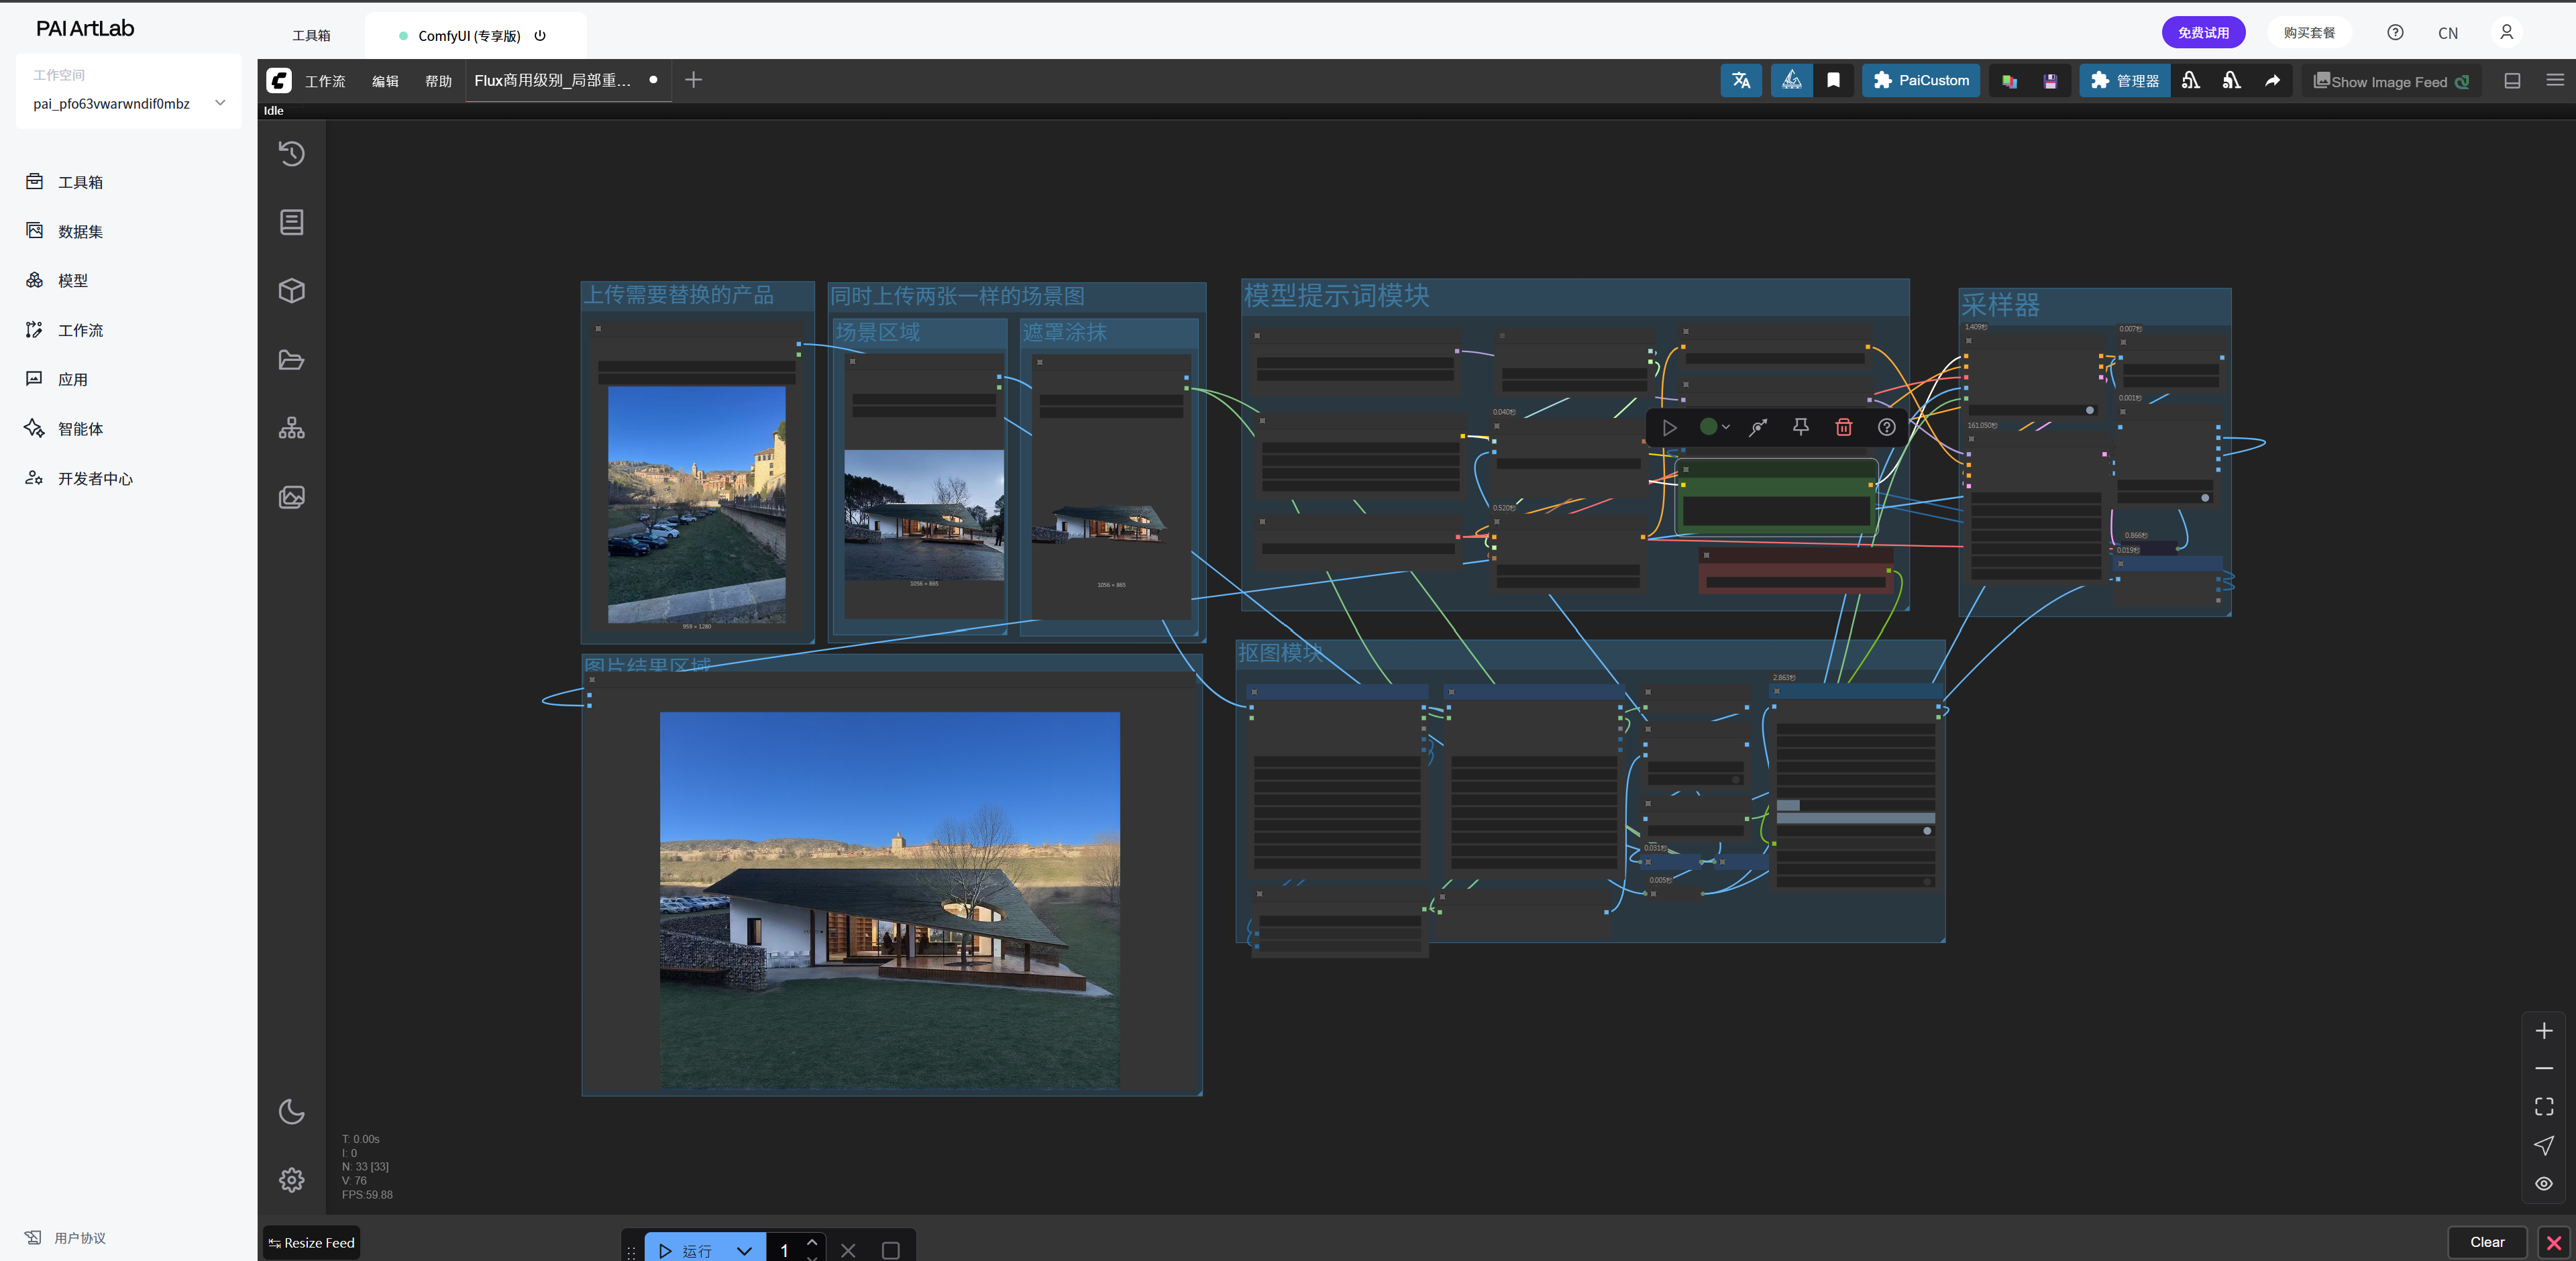The height and width of the screenshot is (1261, 2576).
Task: Open the 编辑 menu
Action: click(x=385, y=81)
